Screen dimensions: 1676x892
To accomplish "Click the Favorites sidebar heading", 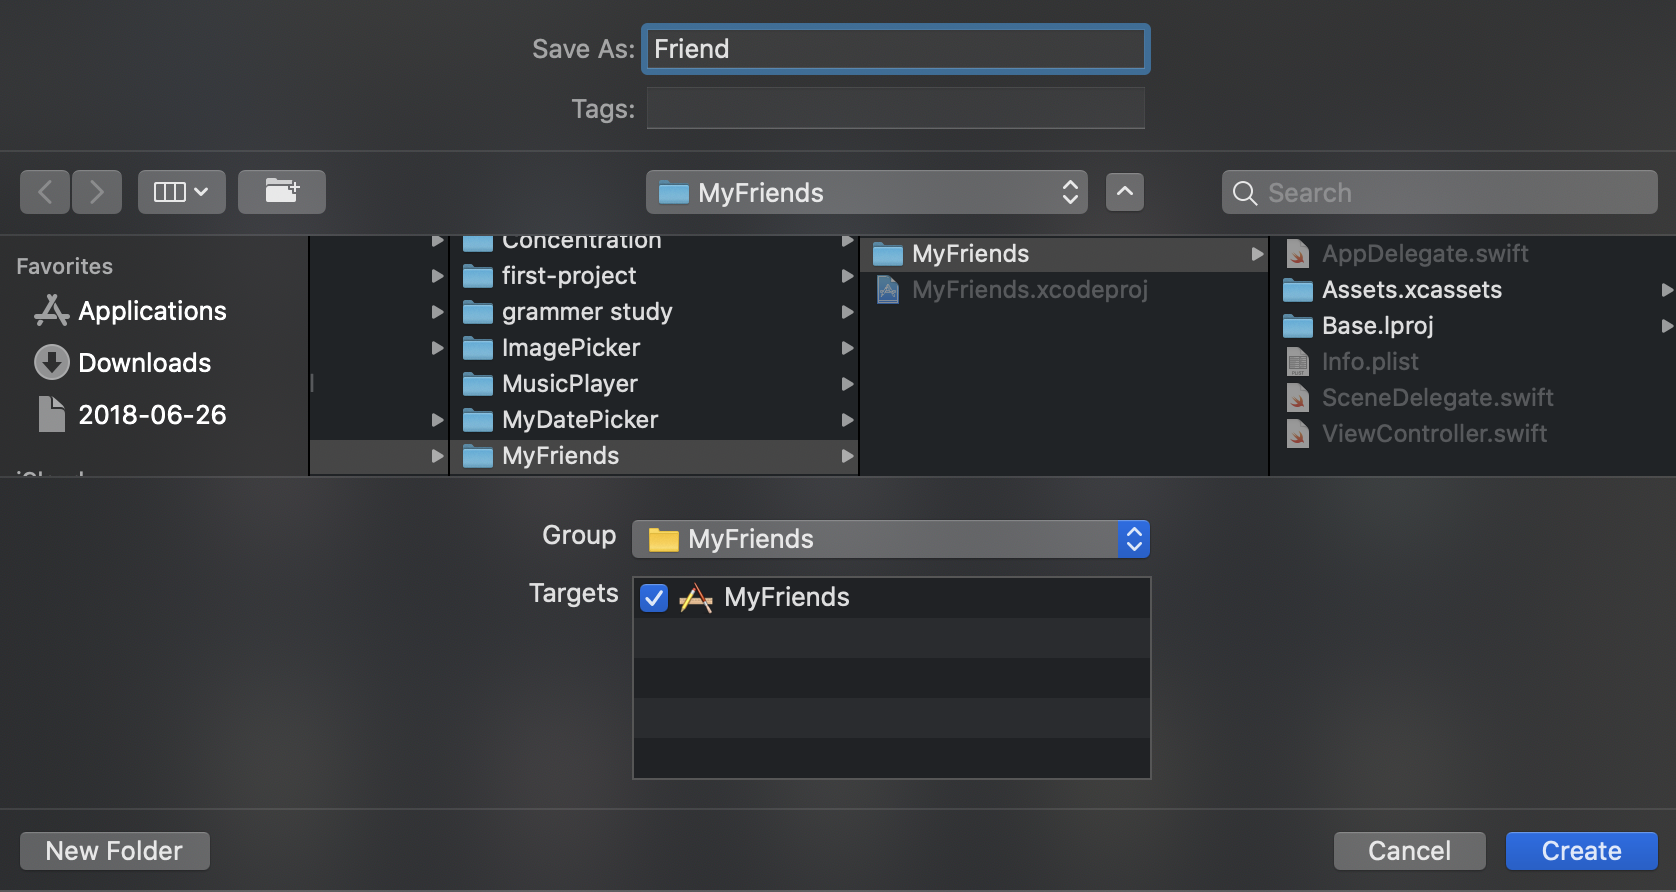I will pos(65,266).
